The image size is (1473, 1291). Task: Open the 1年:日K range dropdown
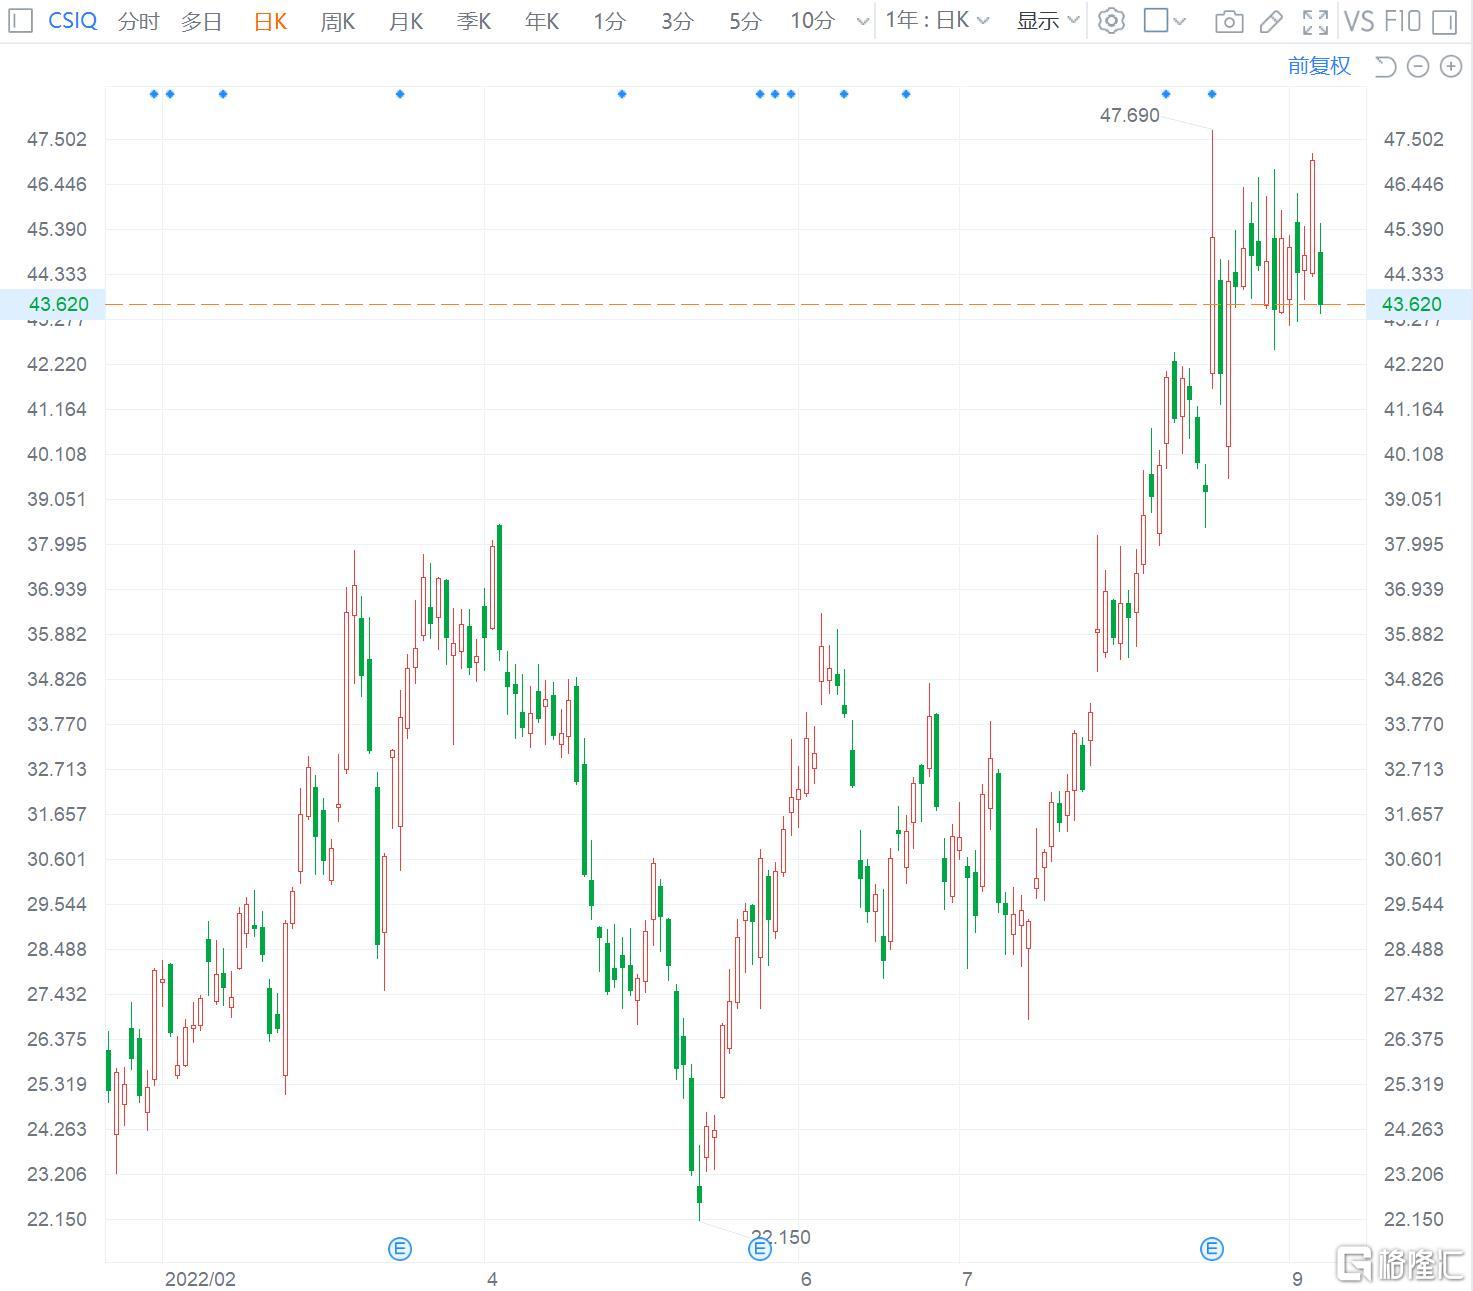point(937,21)
